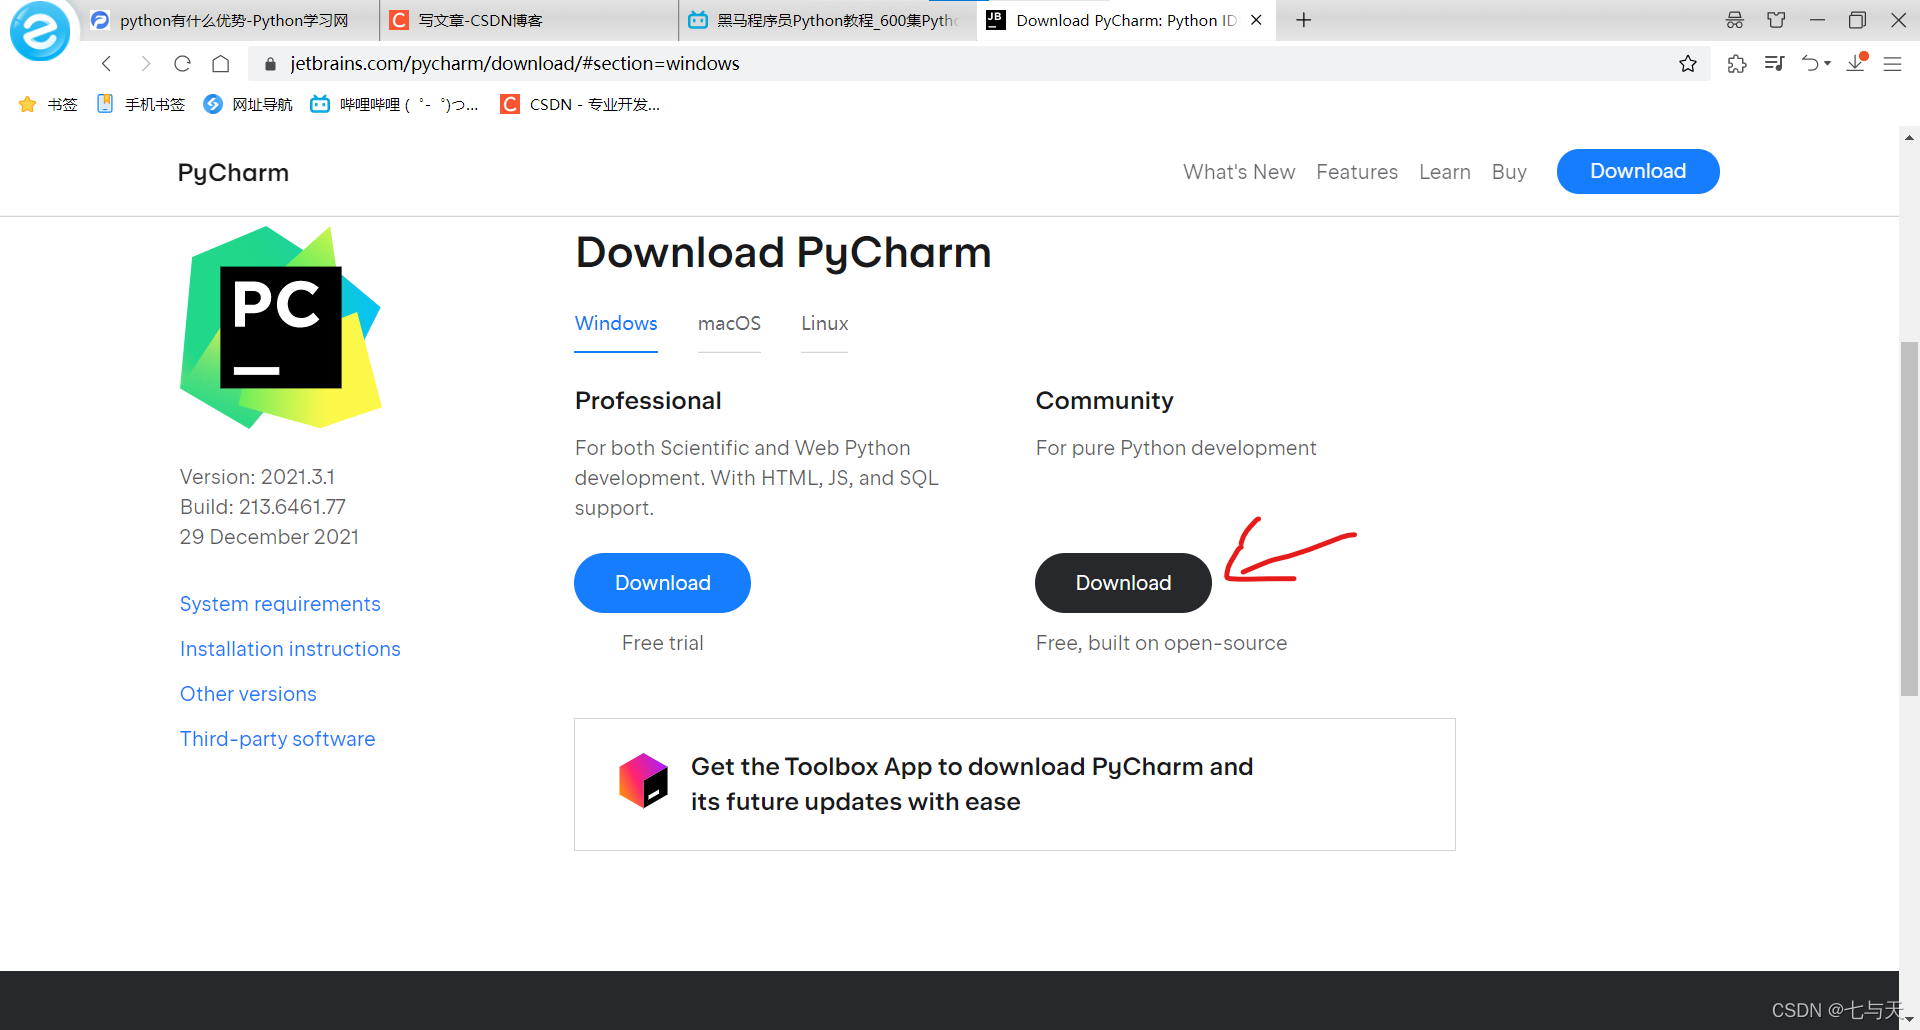Open the 网址导航 bookmark
Screen dimensions: 1920x1030
(x=248, y=104)
